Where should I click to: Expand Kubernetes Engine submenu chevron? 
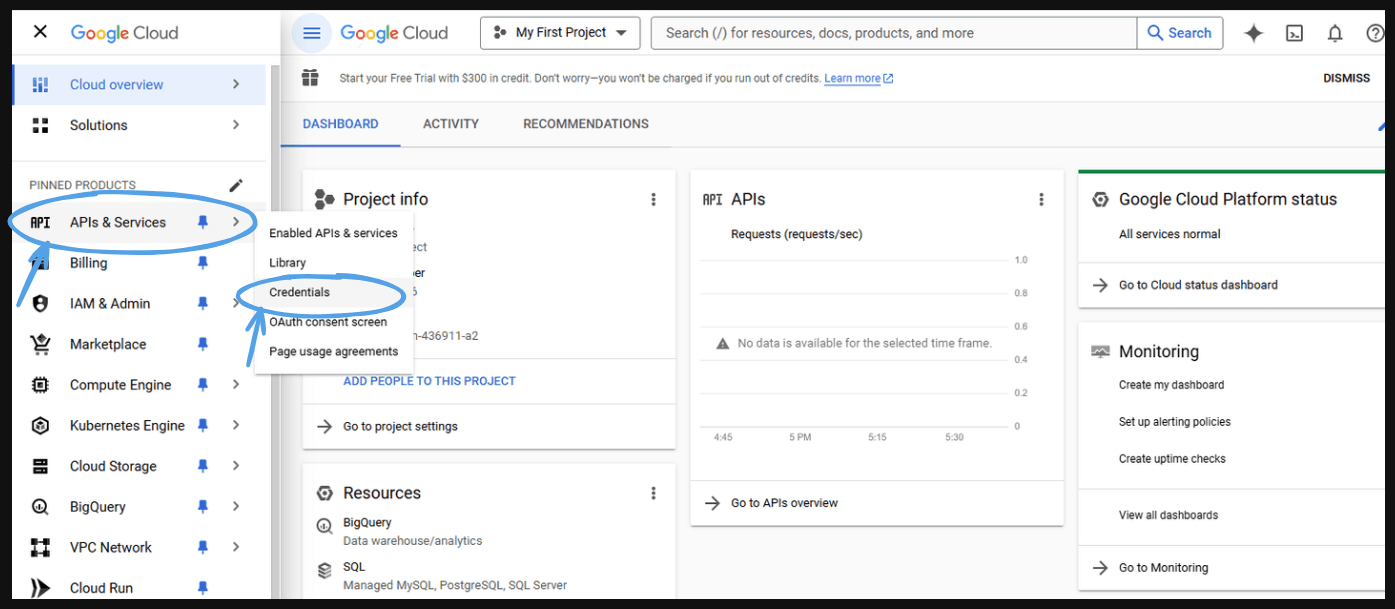coord(236,425)
